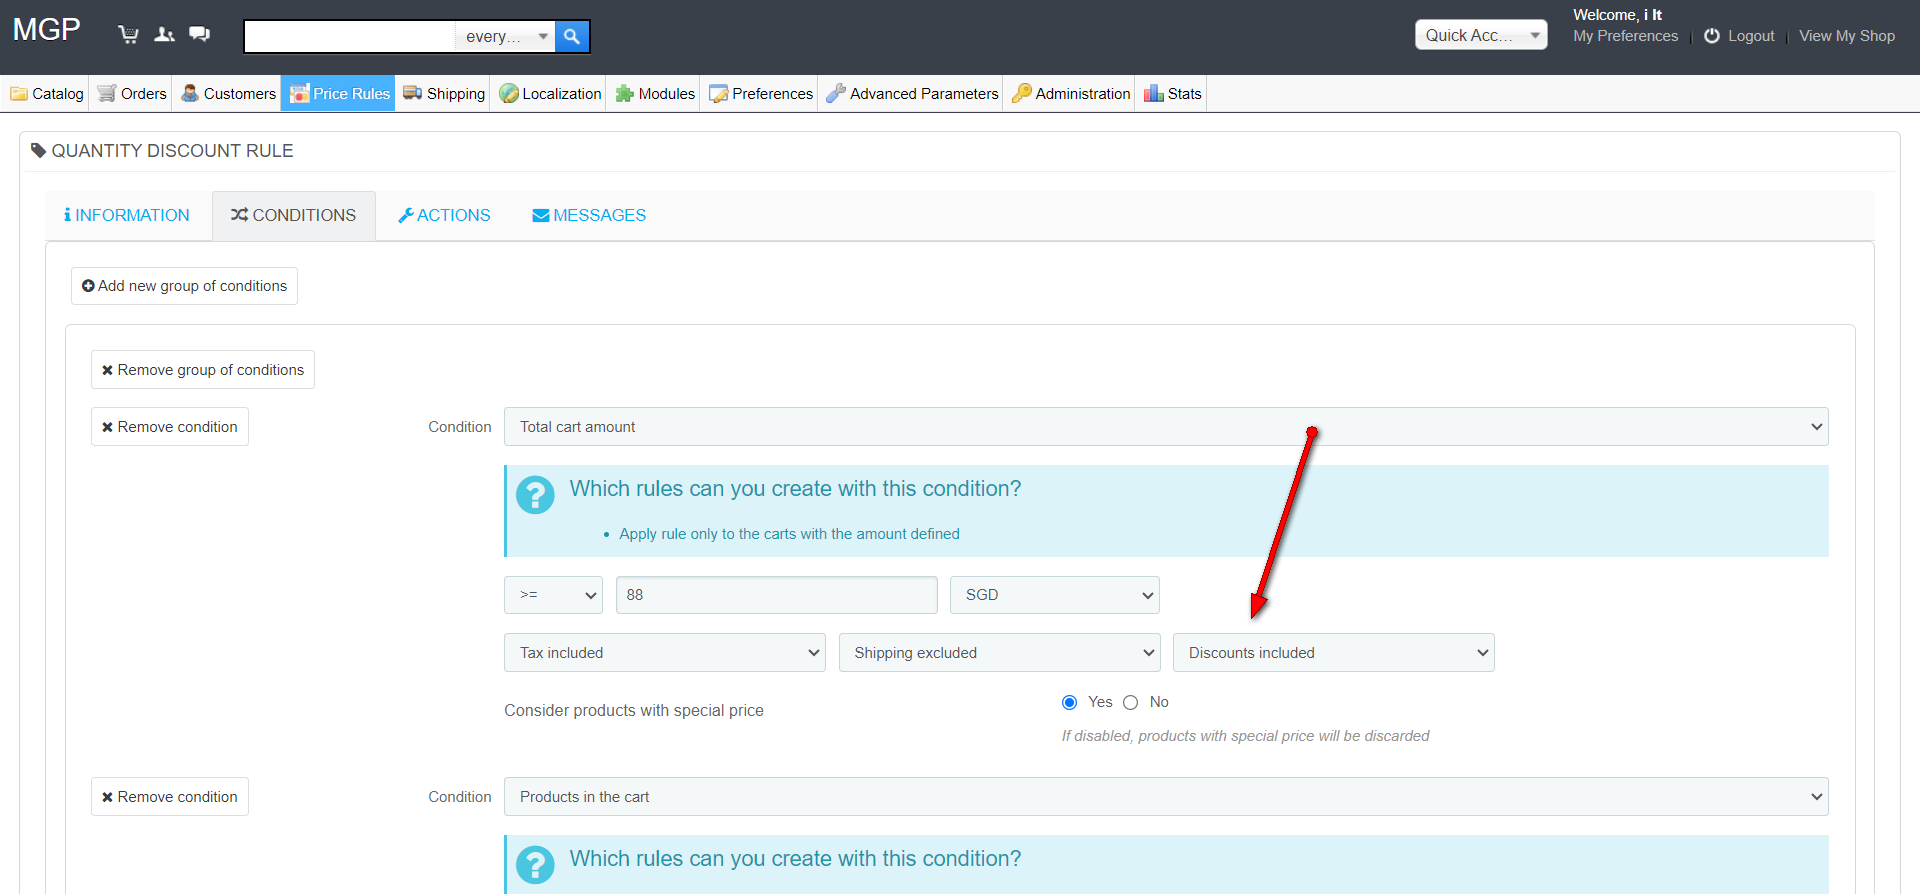Open the Shipping excluded dropdown
The image size is (1920, 894).
pos(1000,653)
